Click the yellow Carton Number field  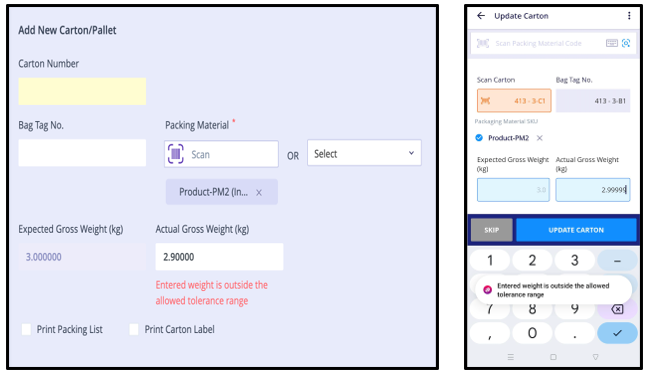(82, 91)
